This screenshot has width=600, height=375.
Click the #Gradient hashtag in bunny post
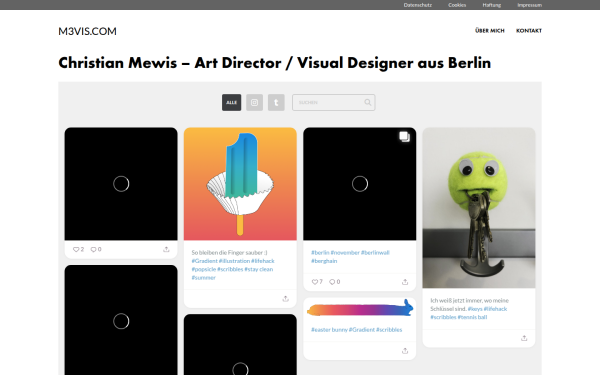click(x=362, y=330)
